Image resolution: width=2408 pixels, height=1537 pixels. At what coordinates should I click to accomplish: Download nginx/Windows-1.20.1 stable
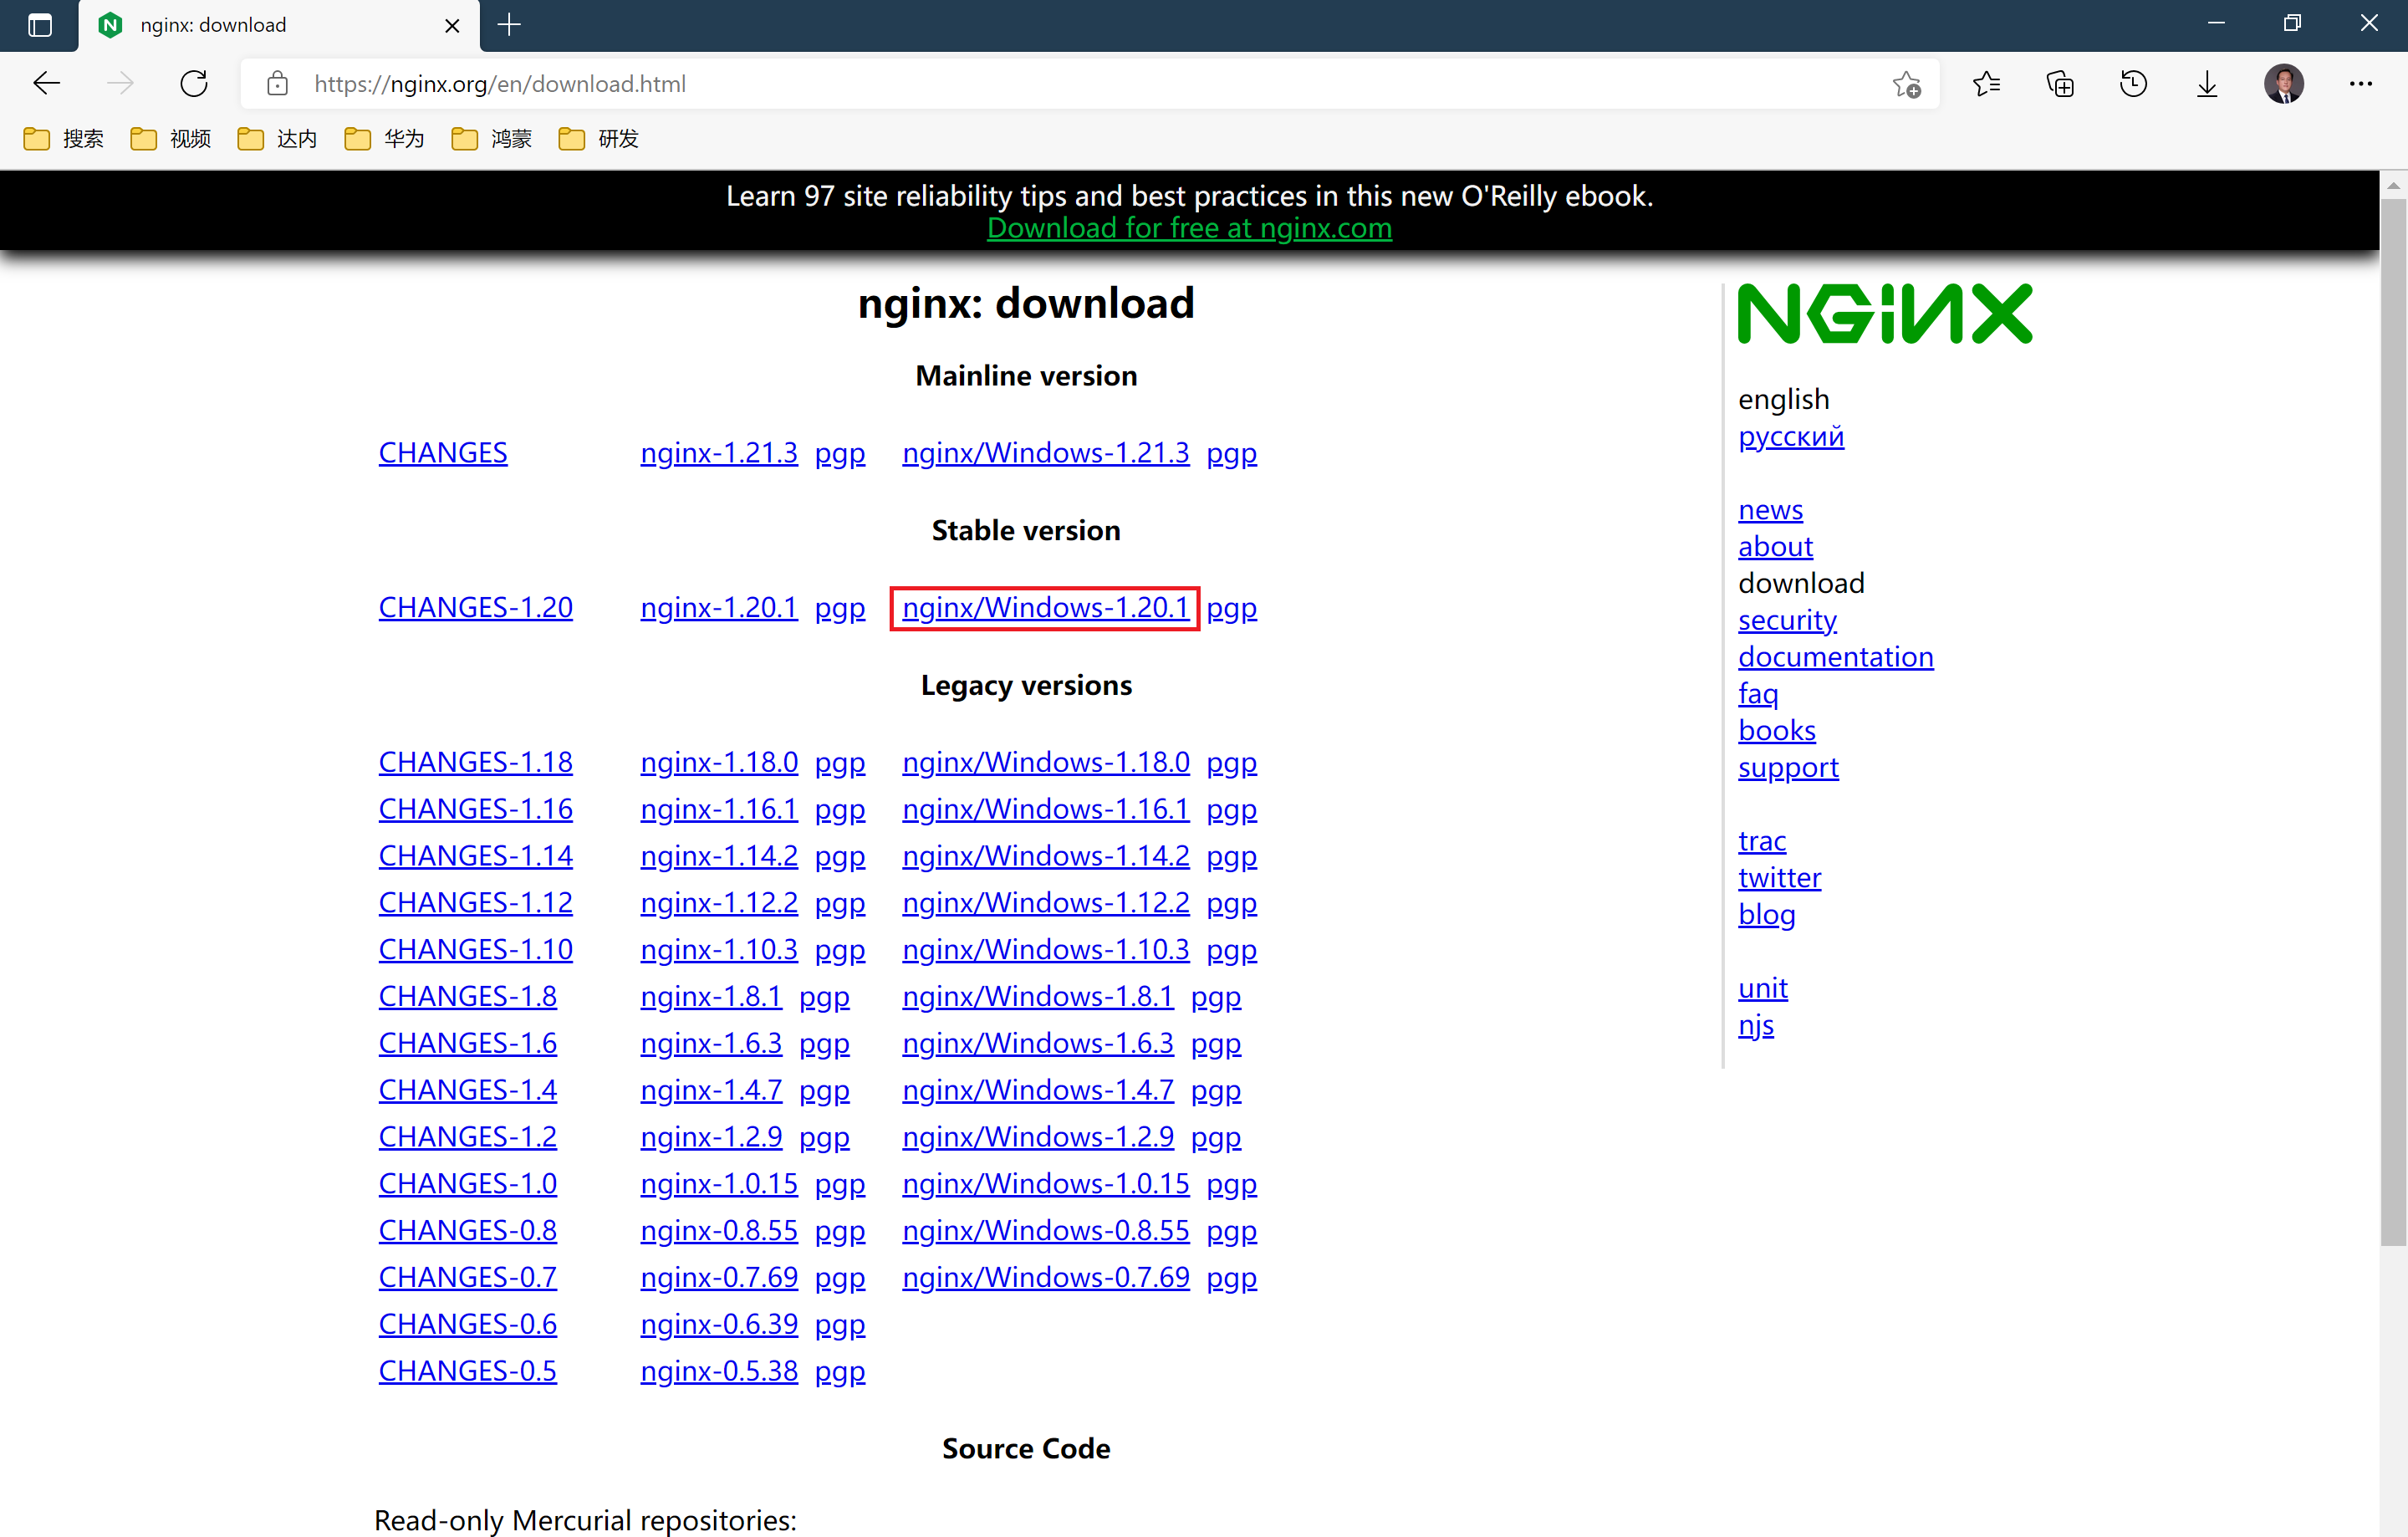click(1045, 608)
